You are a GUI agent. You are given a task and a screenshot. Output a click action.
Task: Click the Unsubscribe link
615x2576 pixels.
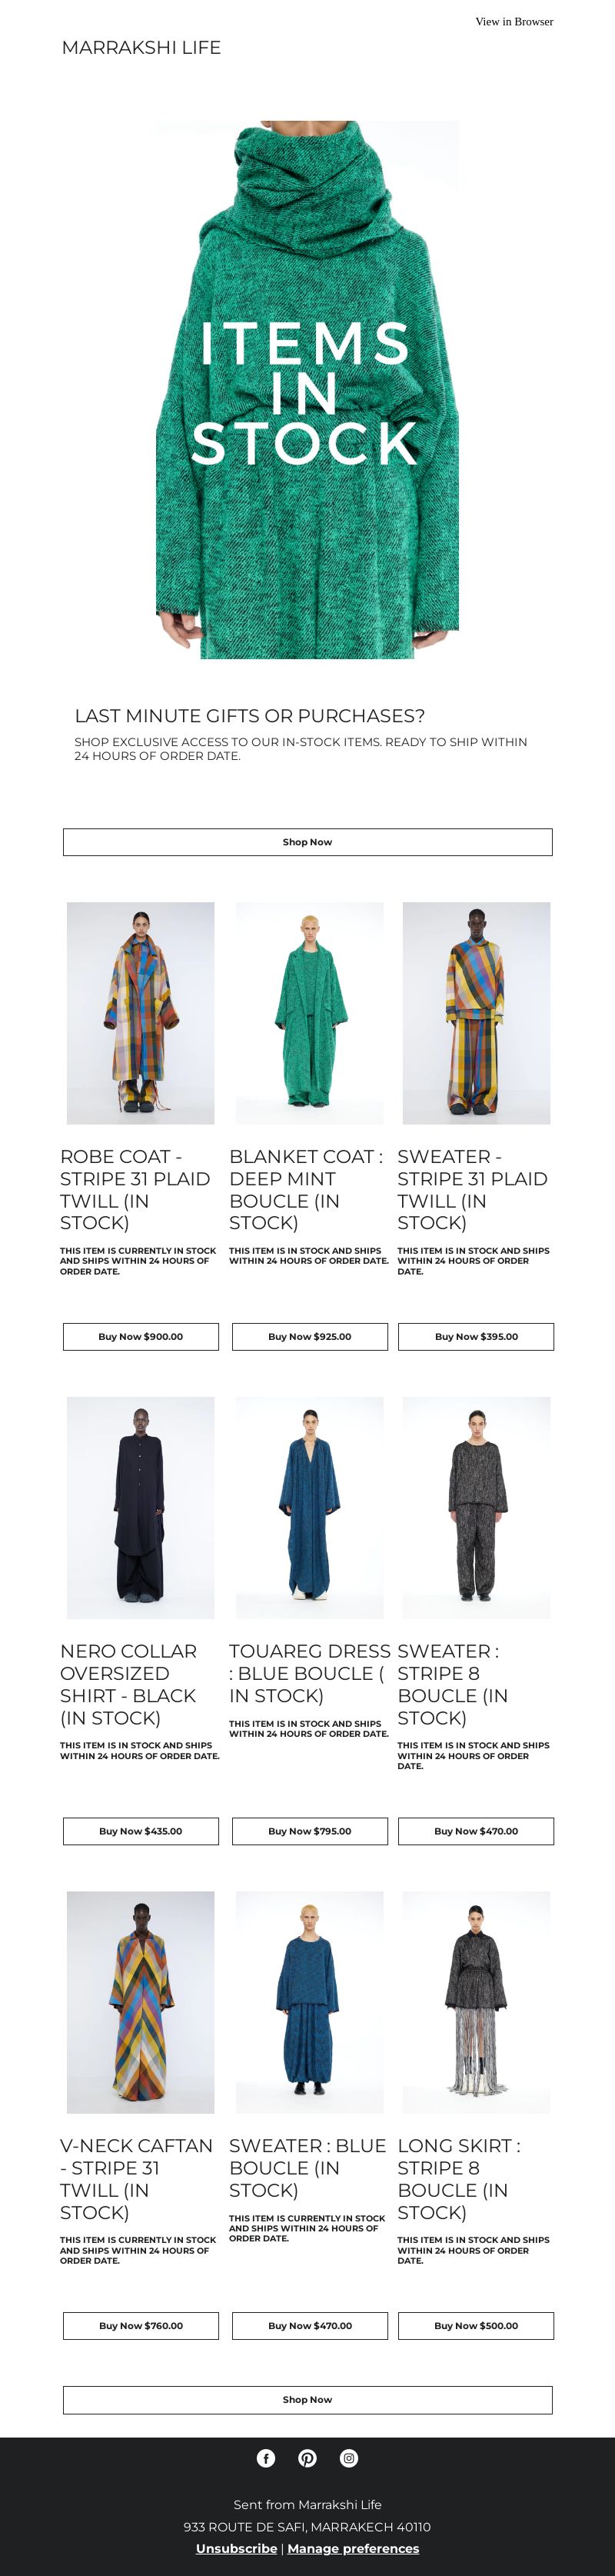[x=236, y=2548]
